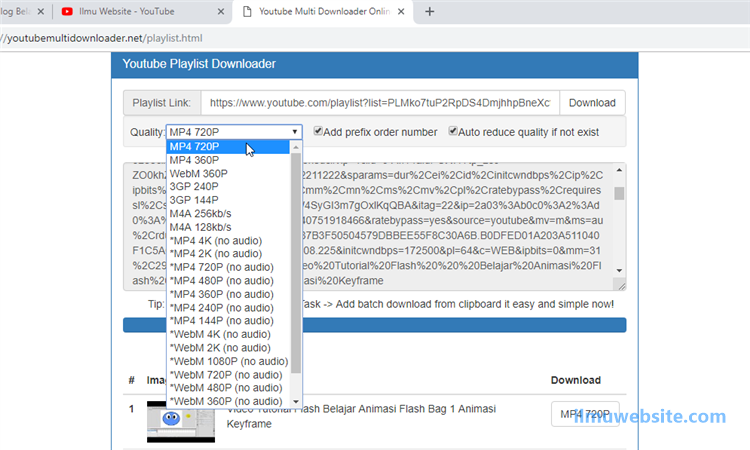The image size is (750, 450).
Task: Click the Playlist Link input field
Action: click(380, 103)
